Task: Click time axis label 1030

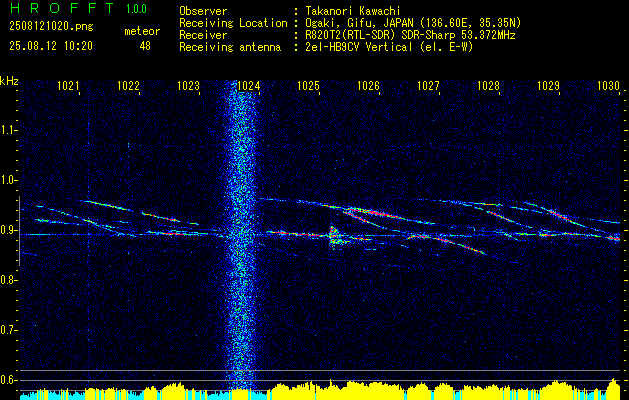Action: point(609,85)
